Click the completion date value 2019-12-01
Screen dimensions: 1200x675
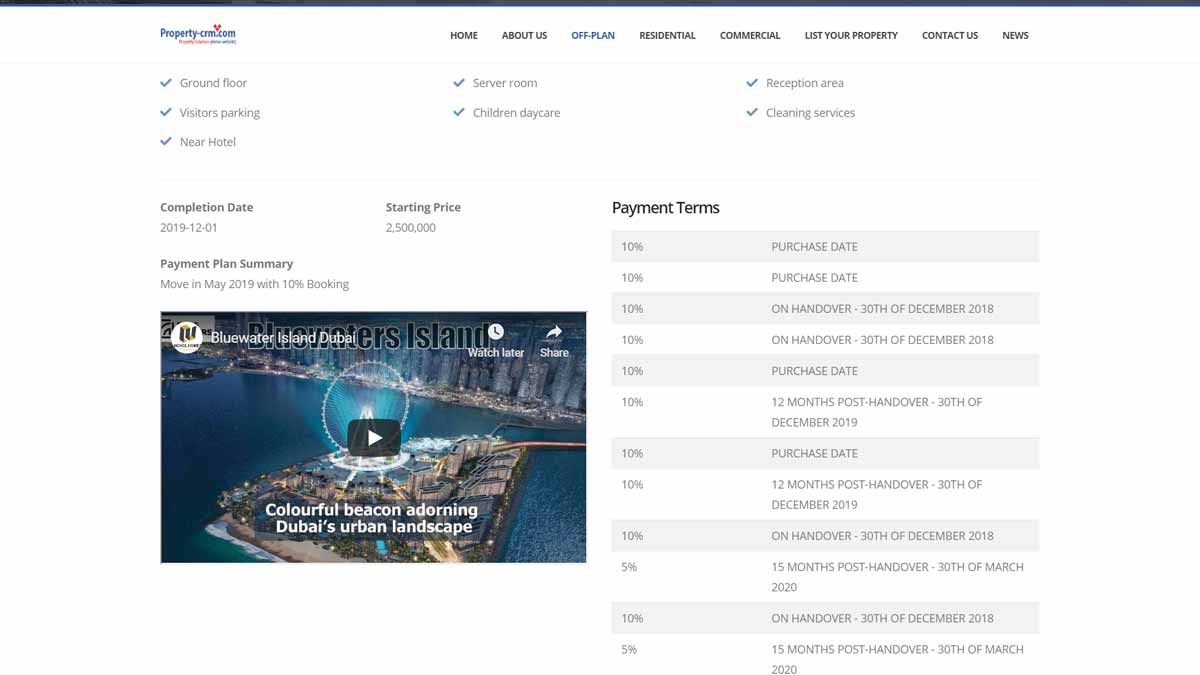pos(189,228)
